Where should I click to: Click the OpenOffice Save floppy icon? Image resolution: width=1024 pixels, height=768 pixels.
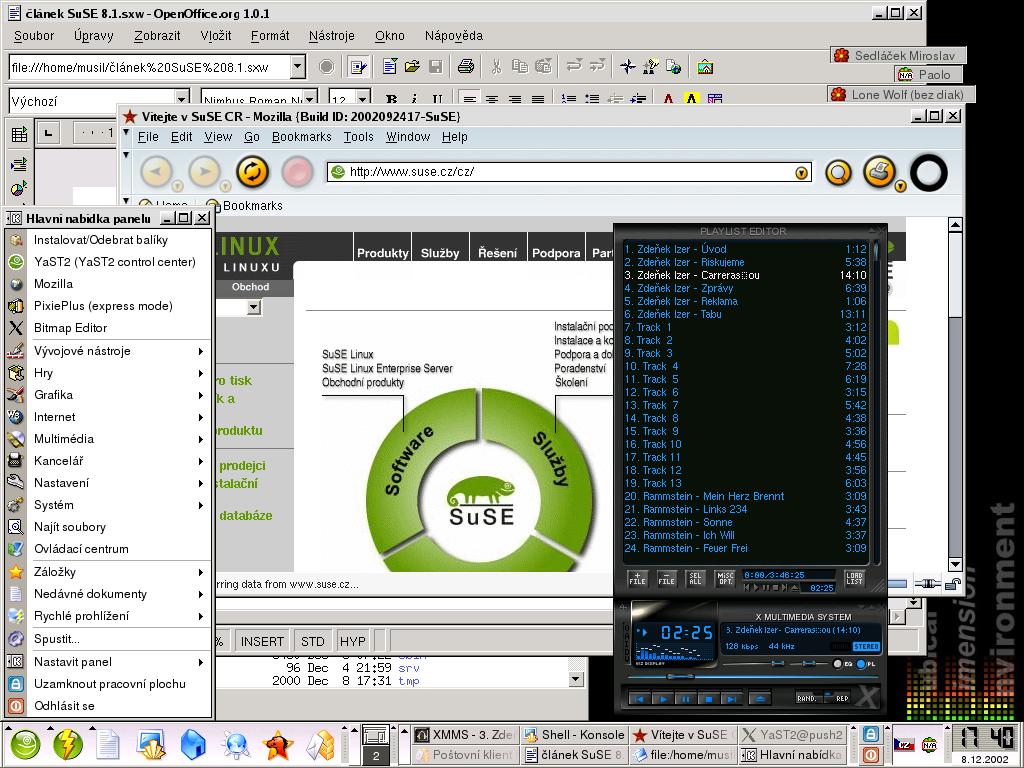coord(436,67)
